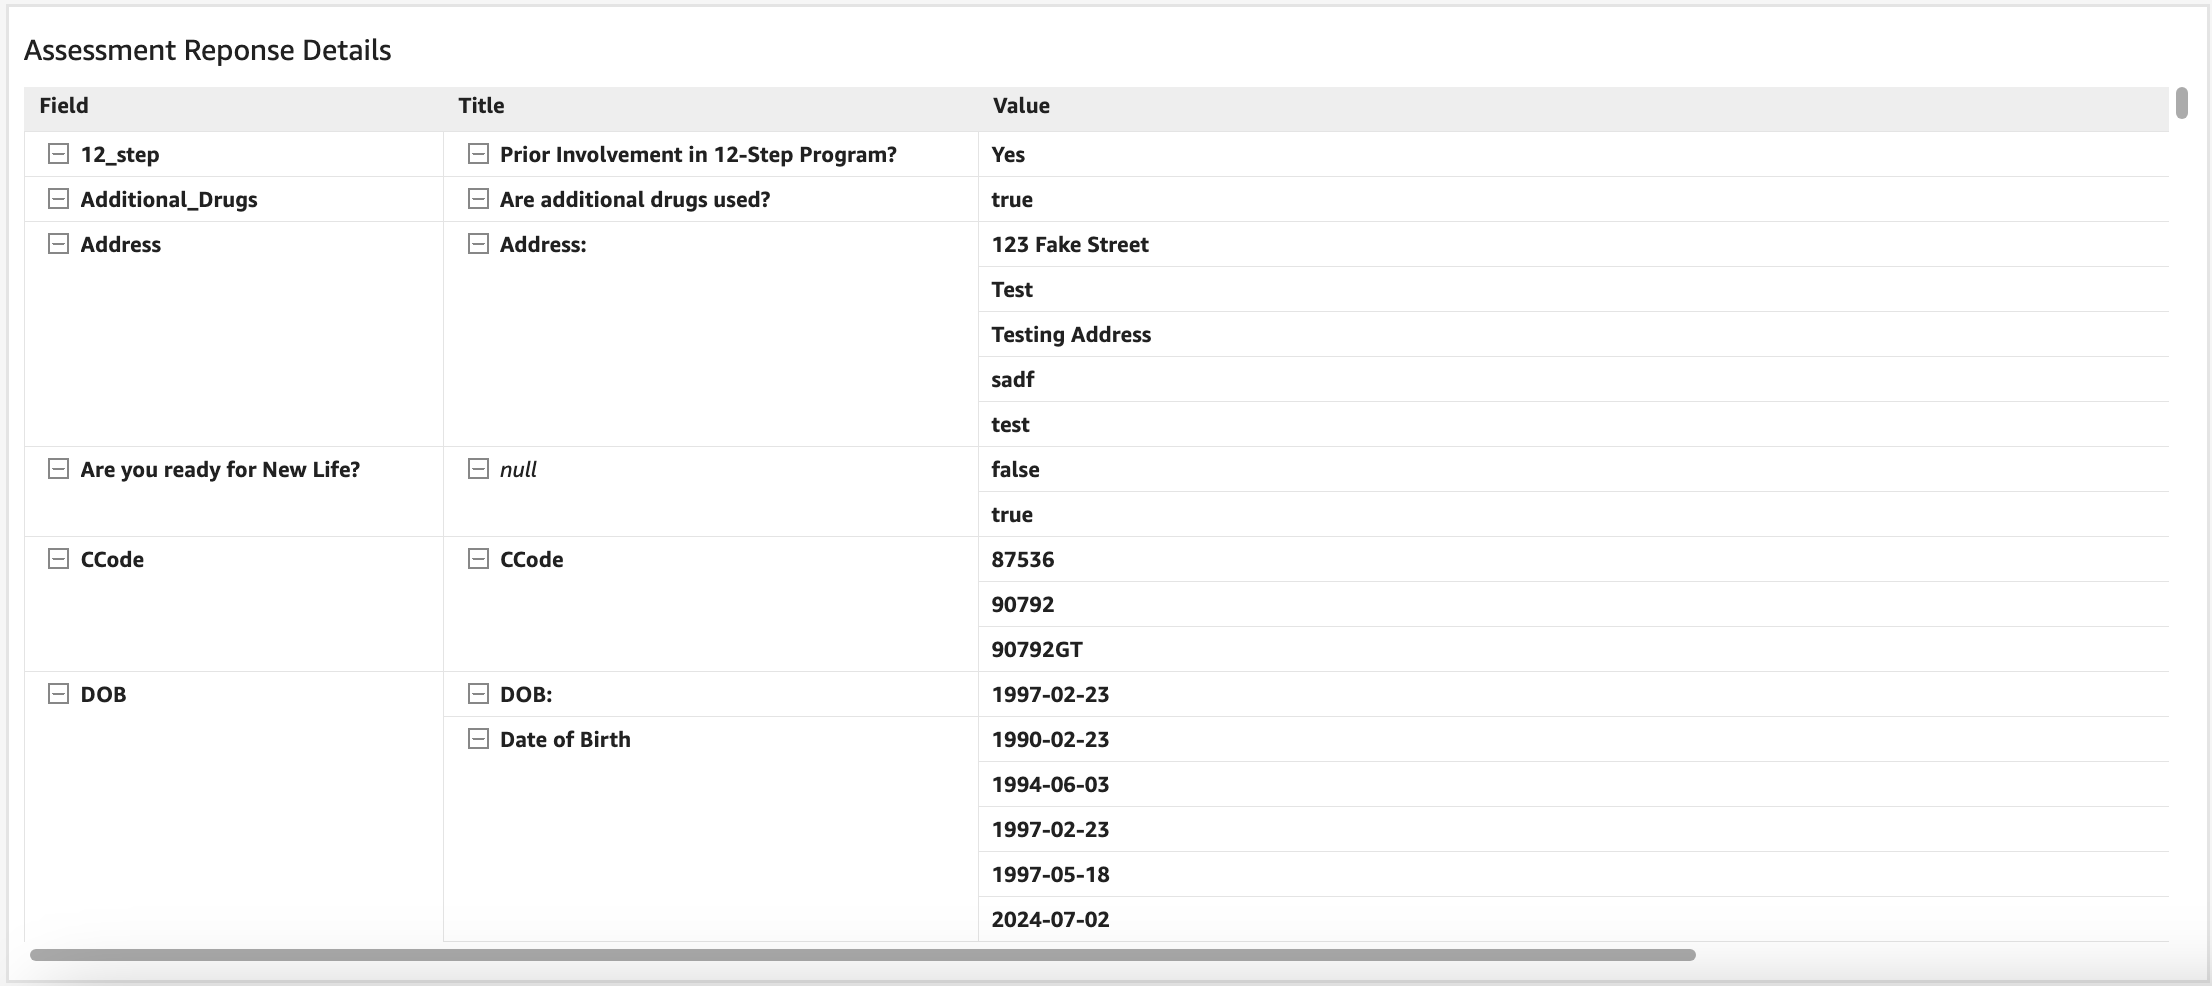2212x986 pixels.
Task: Click the Title column header
Action: pos(481,106)
